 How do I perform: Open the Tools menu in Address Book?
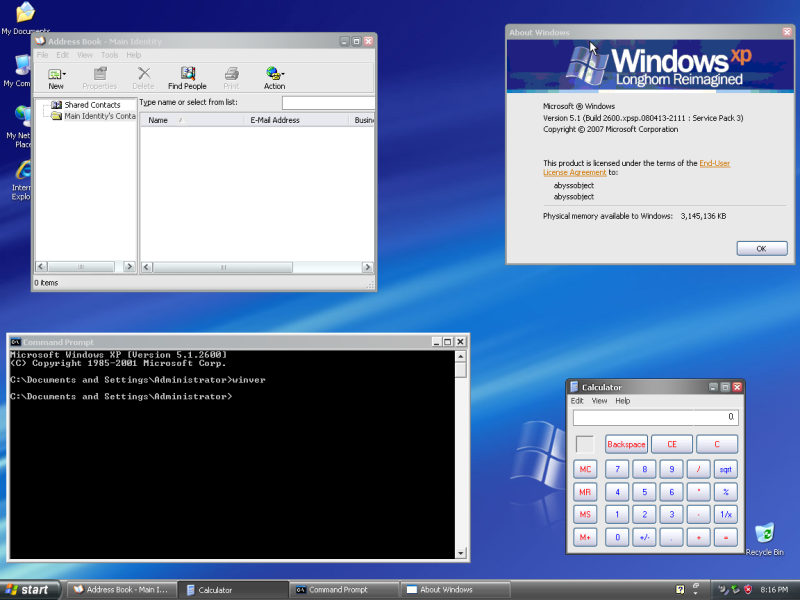pyautogui.click(x=108, y=55)
